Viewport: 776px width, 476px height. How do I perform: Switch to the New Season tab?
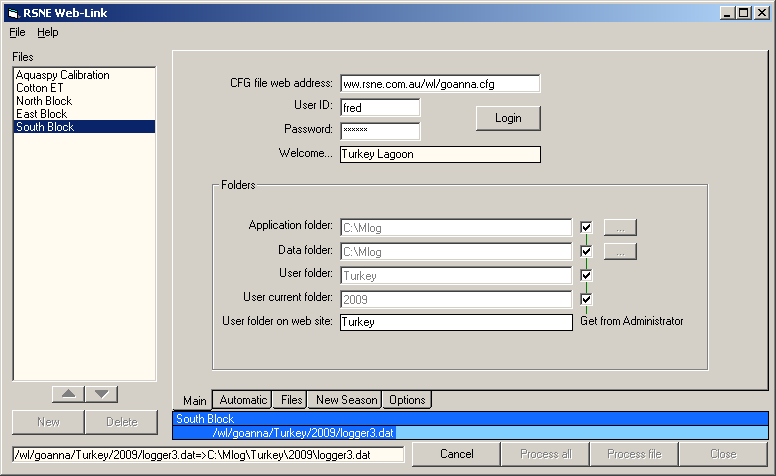[346, 400]
